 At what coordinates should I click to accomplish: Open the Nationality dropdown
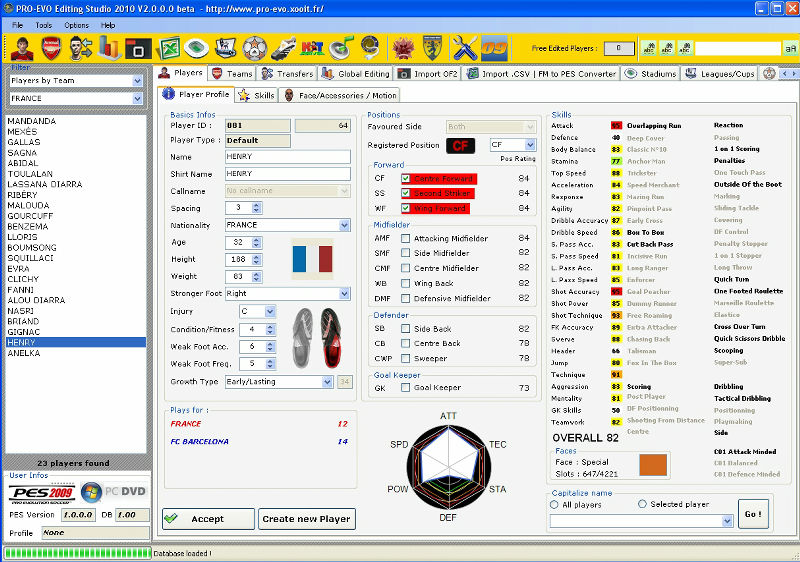tap(344, 225)
